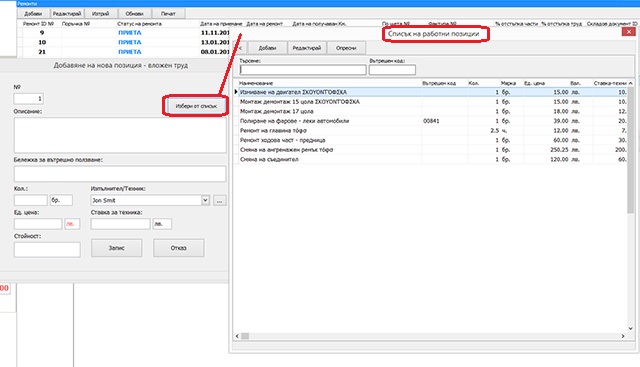
Task: Click vertical scrollbar up arrow
Action: [x=631, y=83]
